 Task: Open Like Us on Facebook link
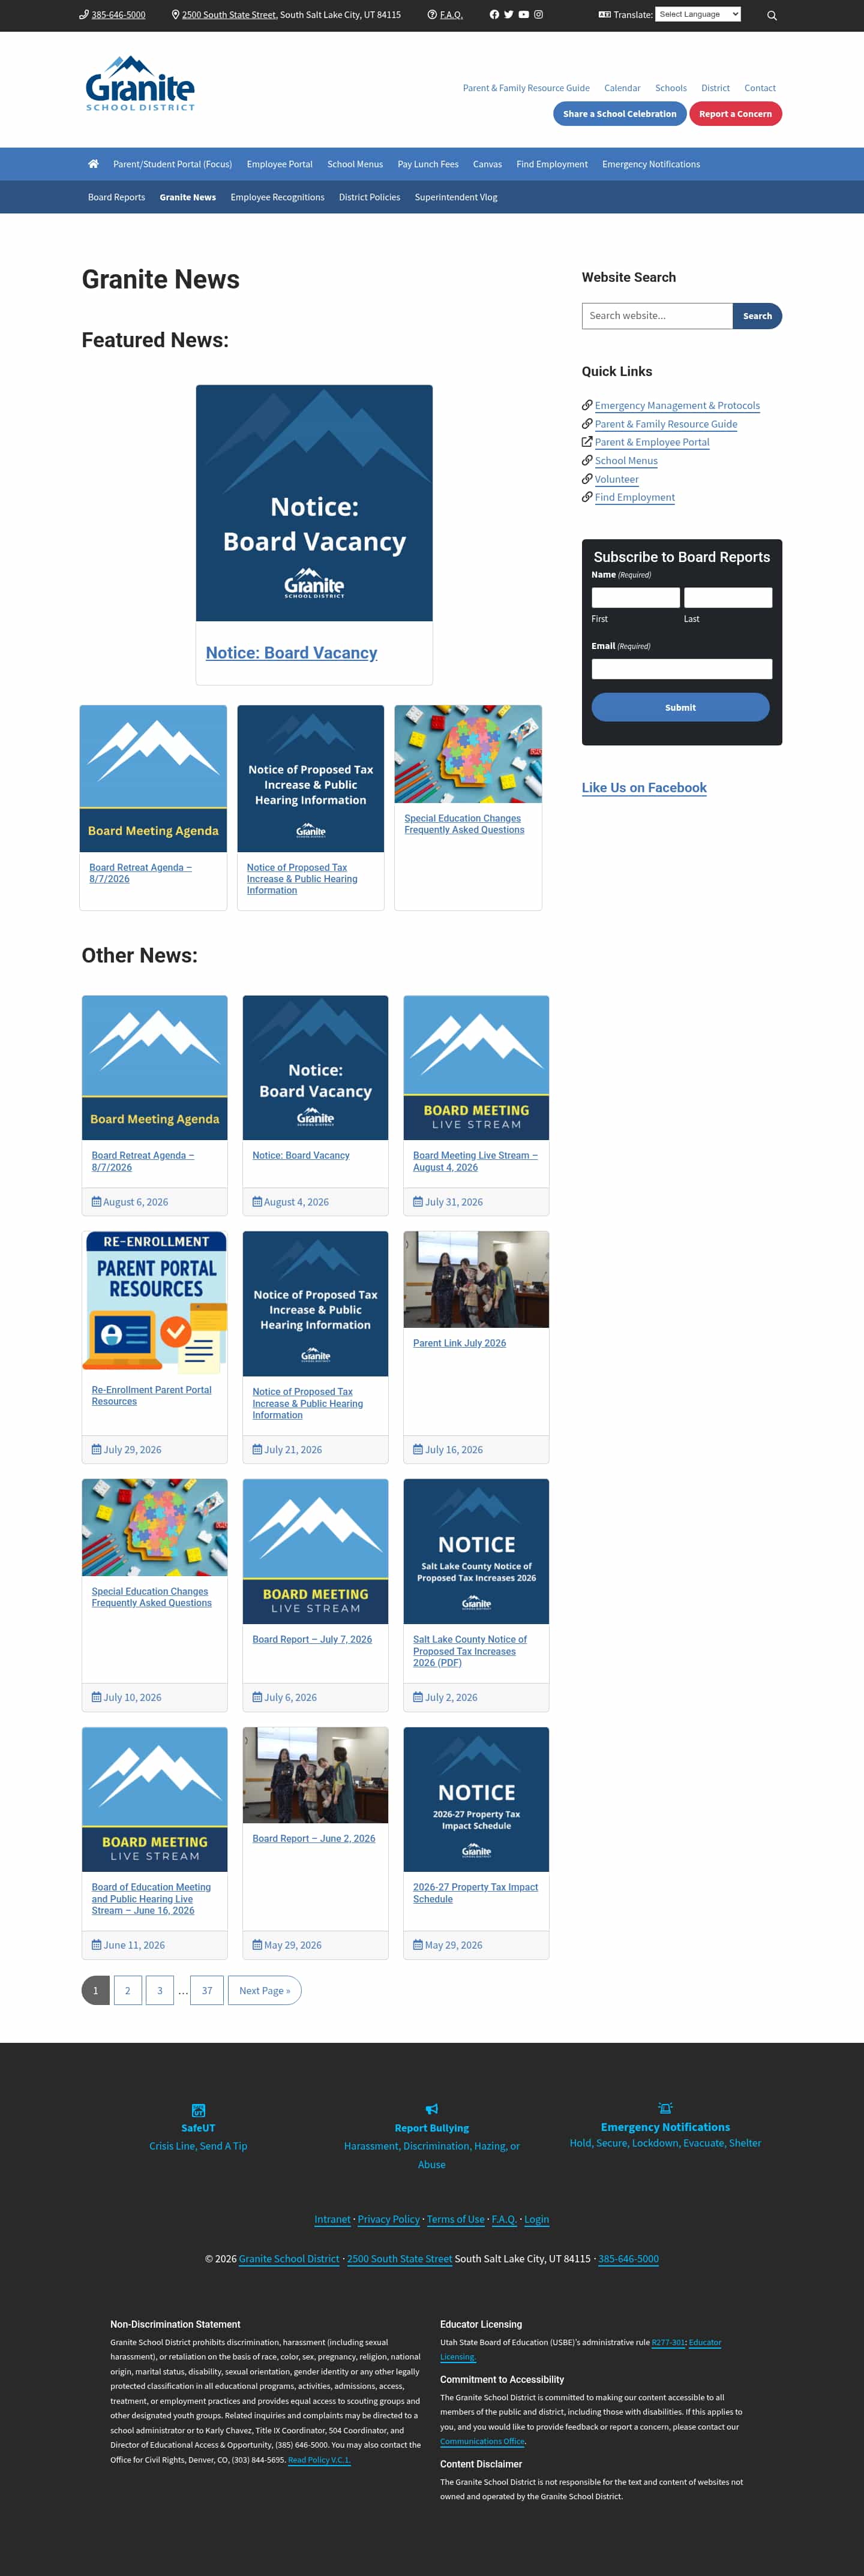(644, 788)
